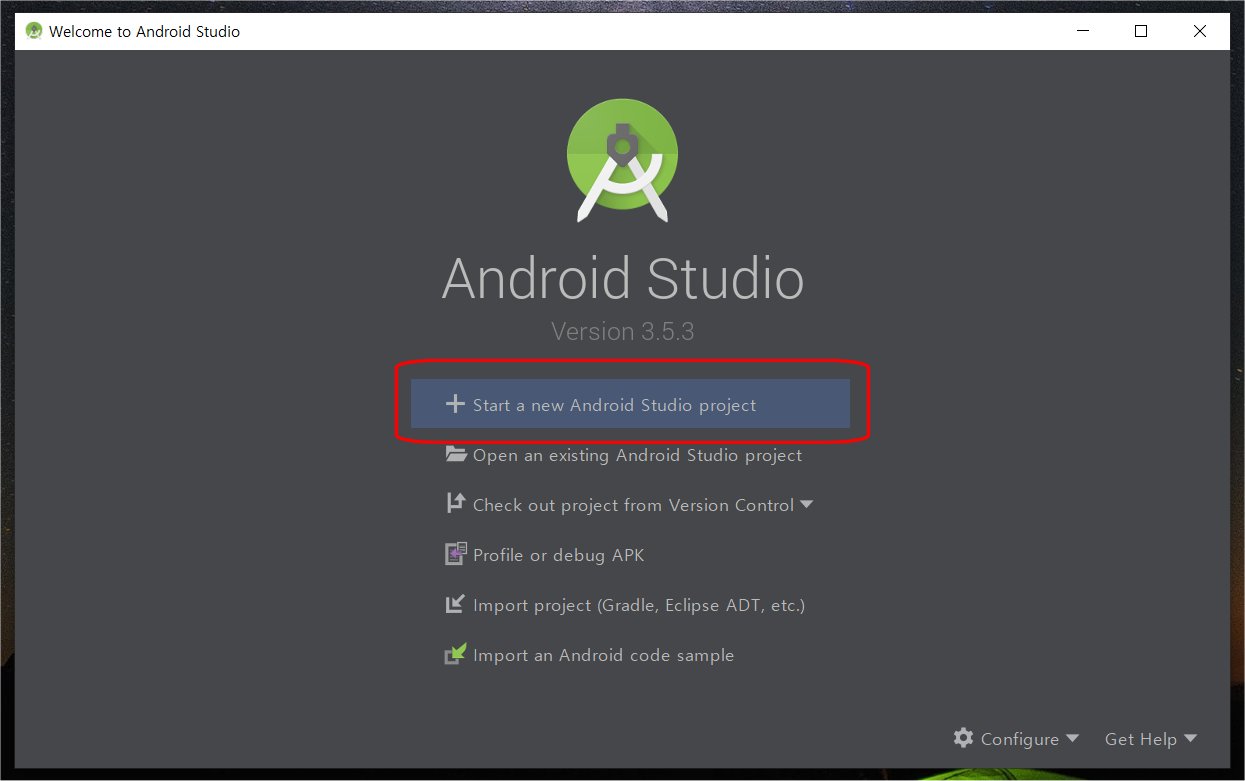The width and height of the screenshot is (1245, 781).
Task: Expand the Get Help dropdown arrow
Action: pos(1190,738)
